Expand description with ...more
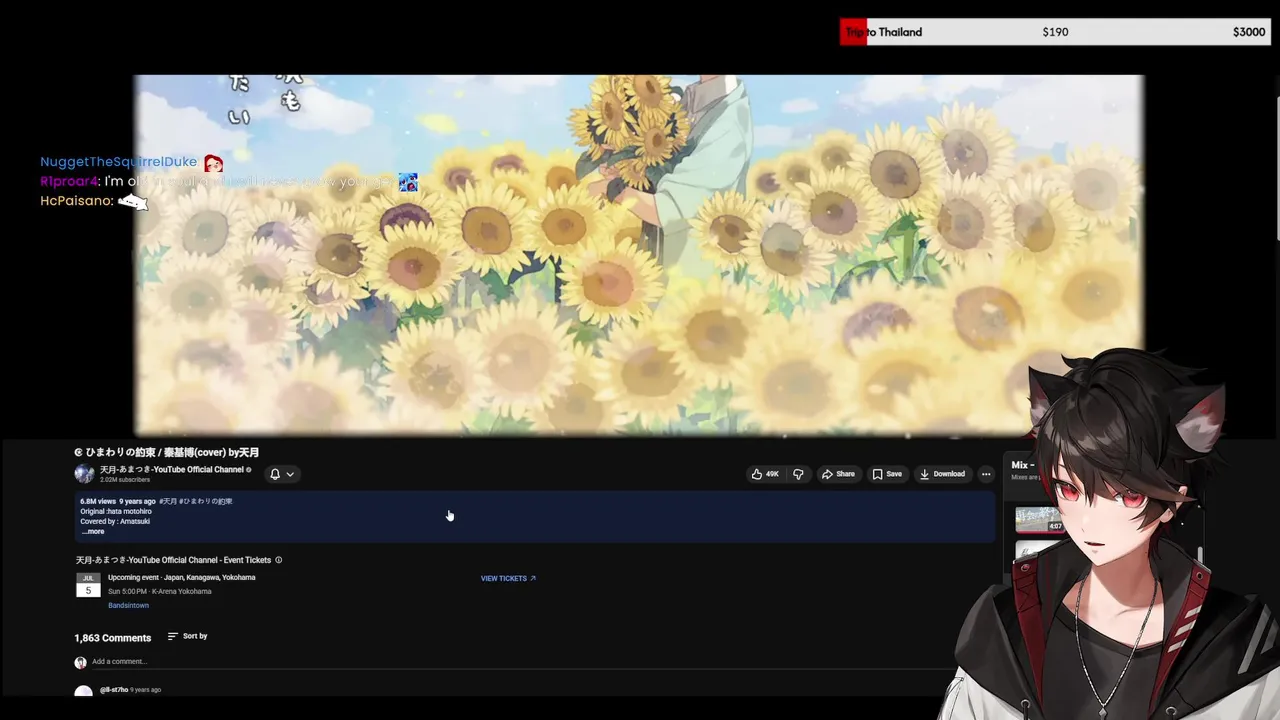The image size is (1280, 720). pos(92,531)
